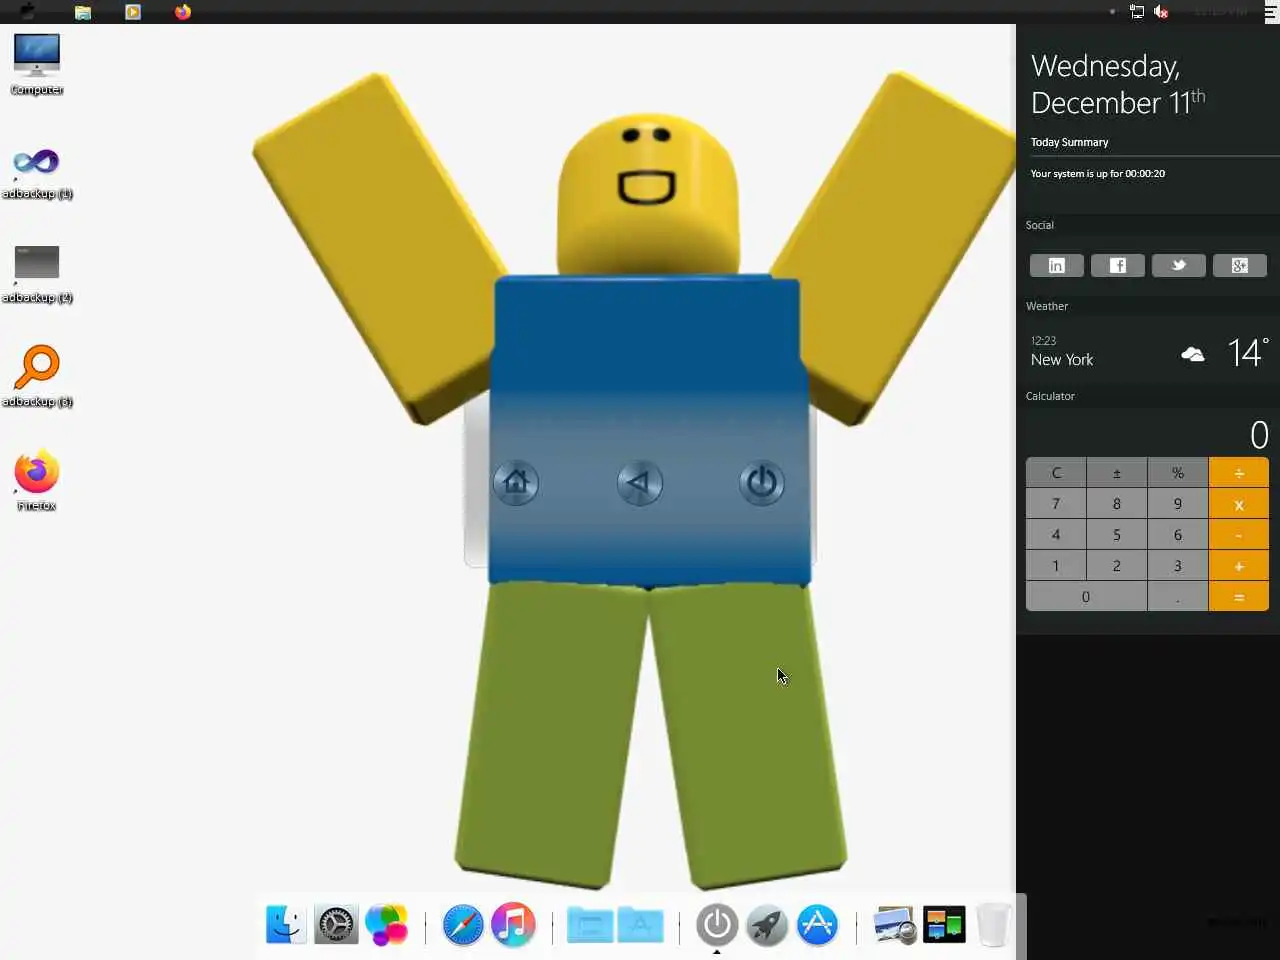Click the calculator ± sign button
The width and height of the screenshot is (1280, 960).
tap(1117, 473)
